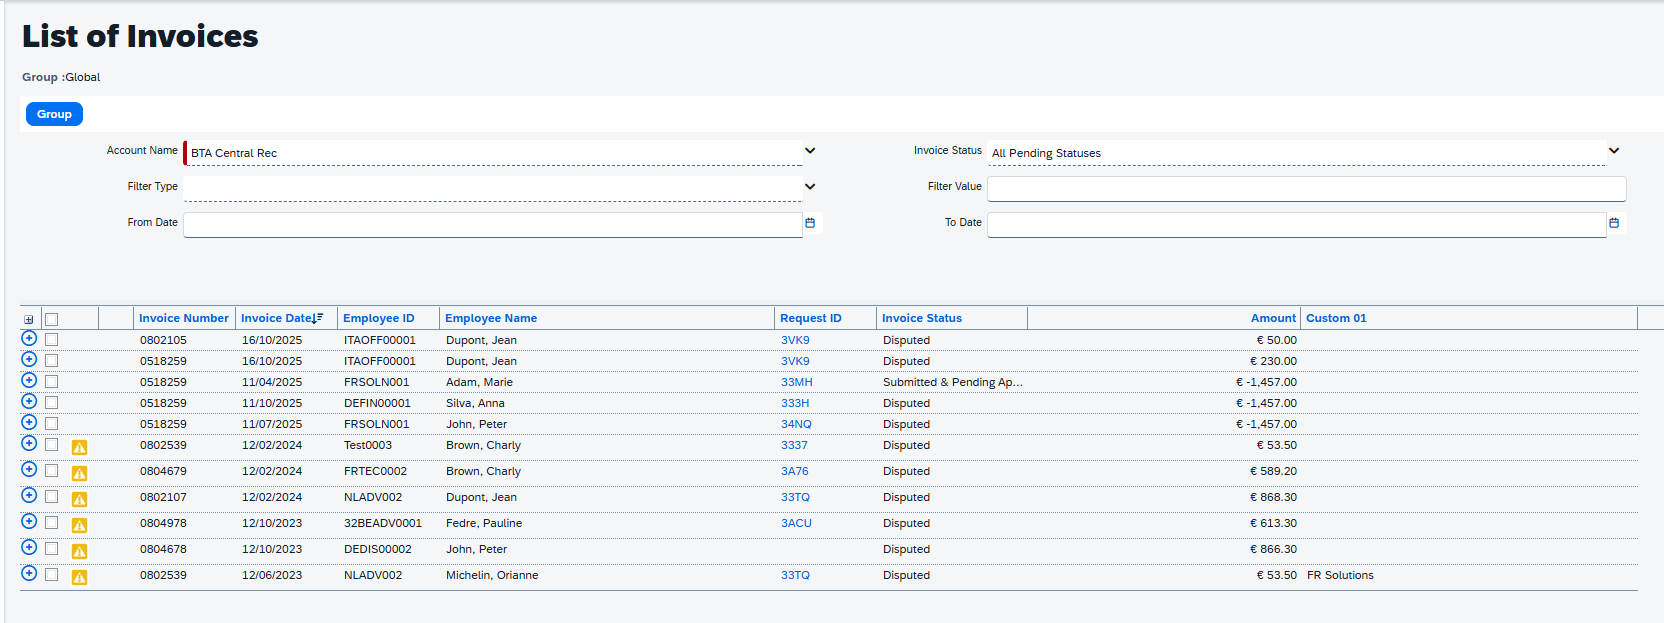Open request ID 3A76 link
This screenshot has width=1664, height=623.
(795, 471)
